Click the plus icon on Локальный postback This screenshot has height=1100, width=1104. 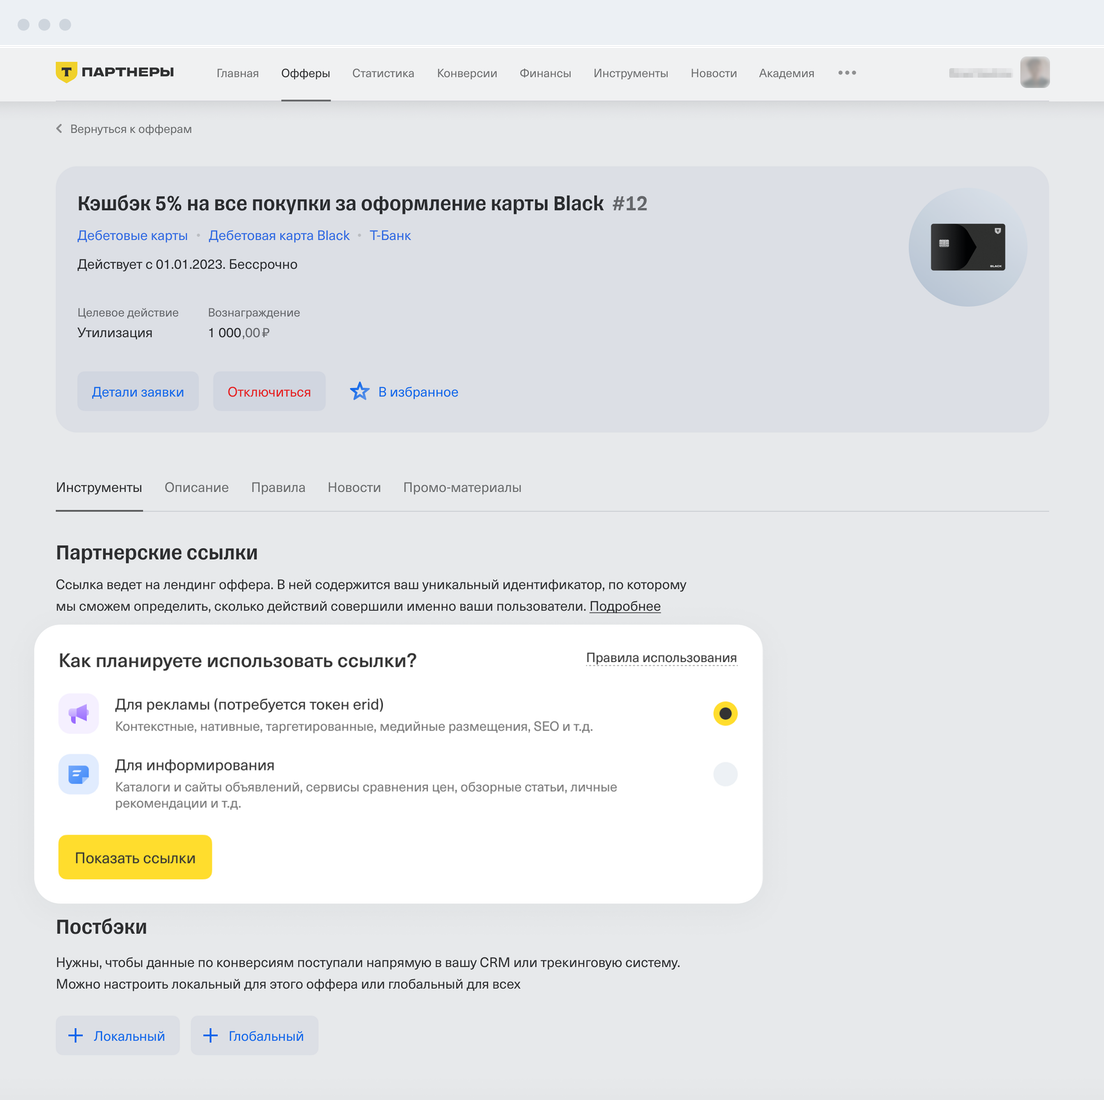(x=75, y=1035)
